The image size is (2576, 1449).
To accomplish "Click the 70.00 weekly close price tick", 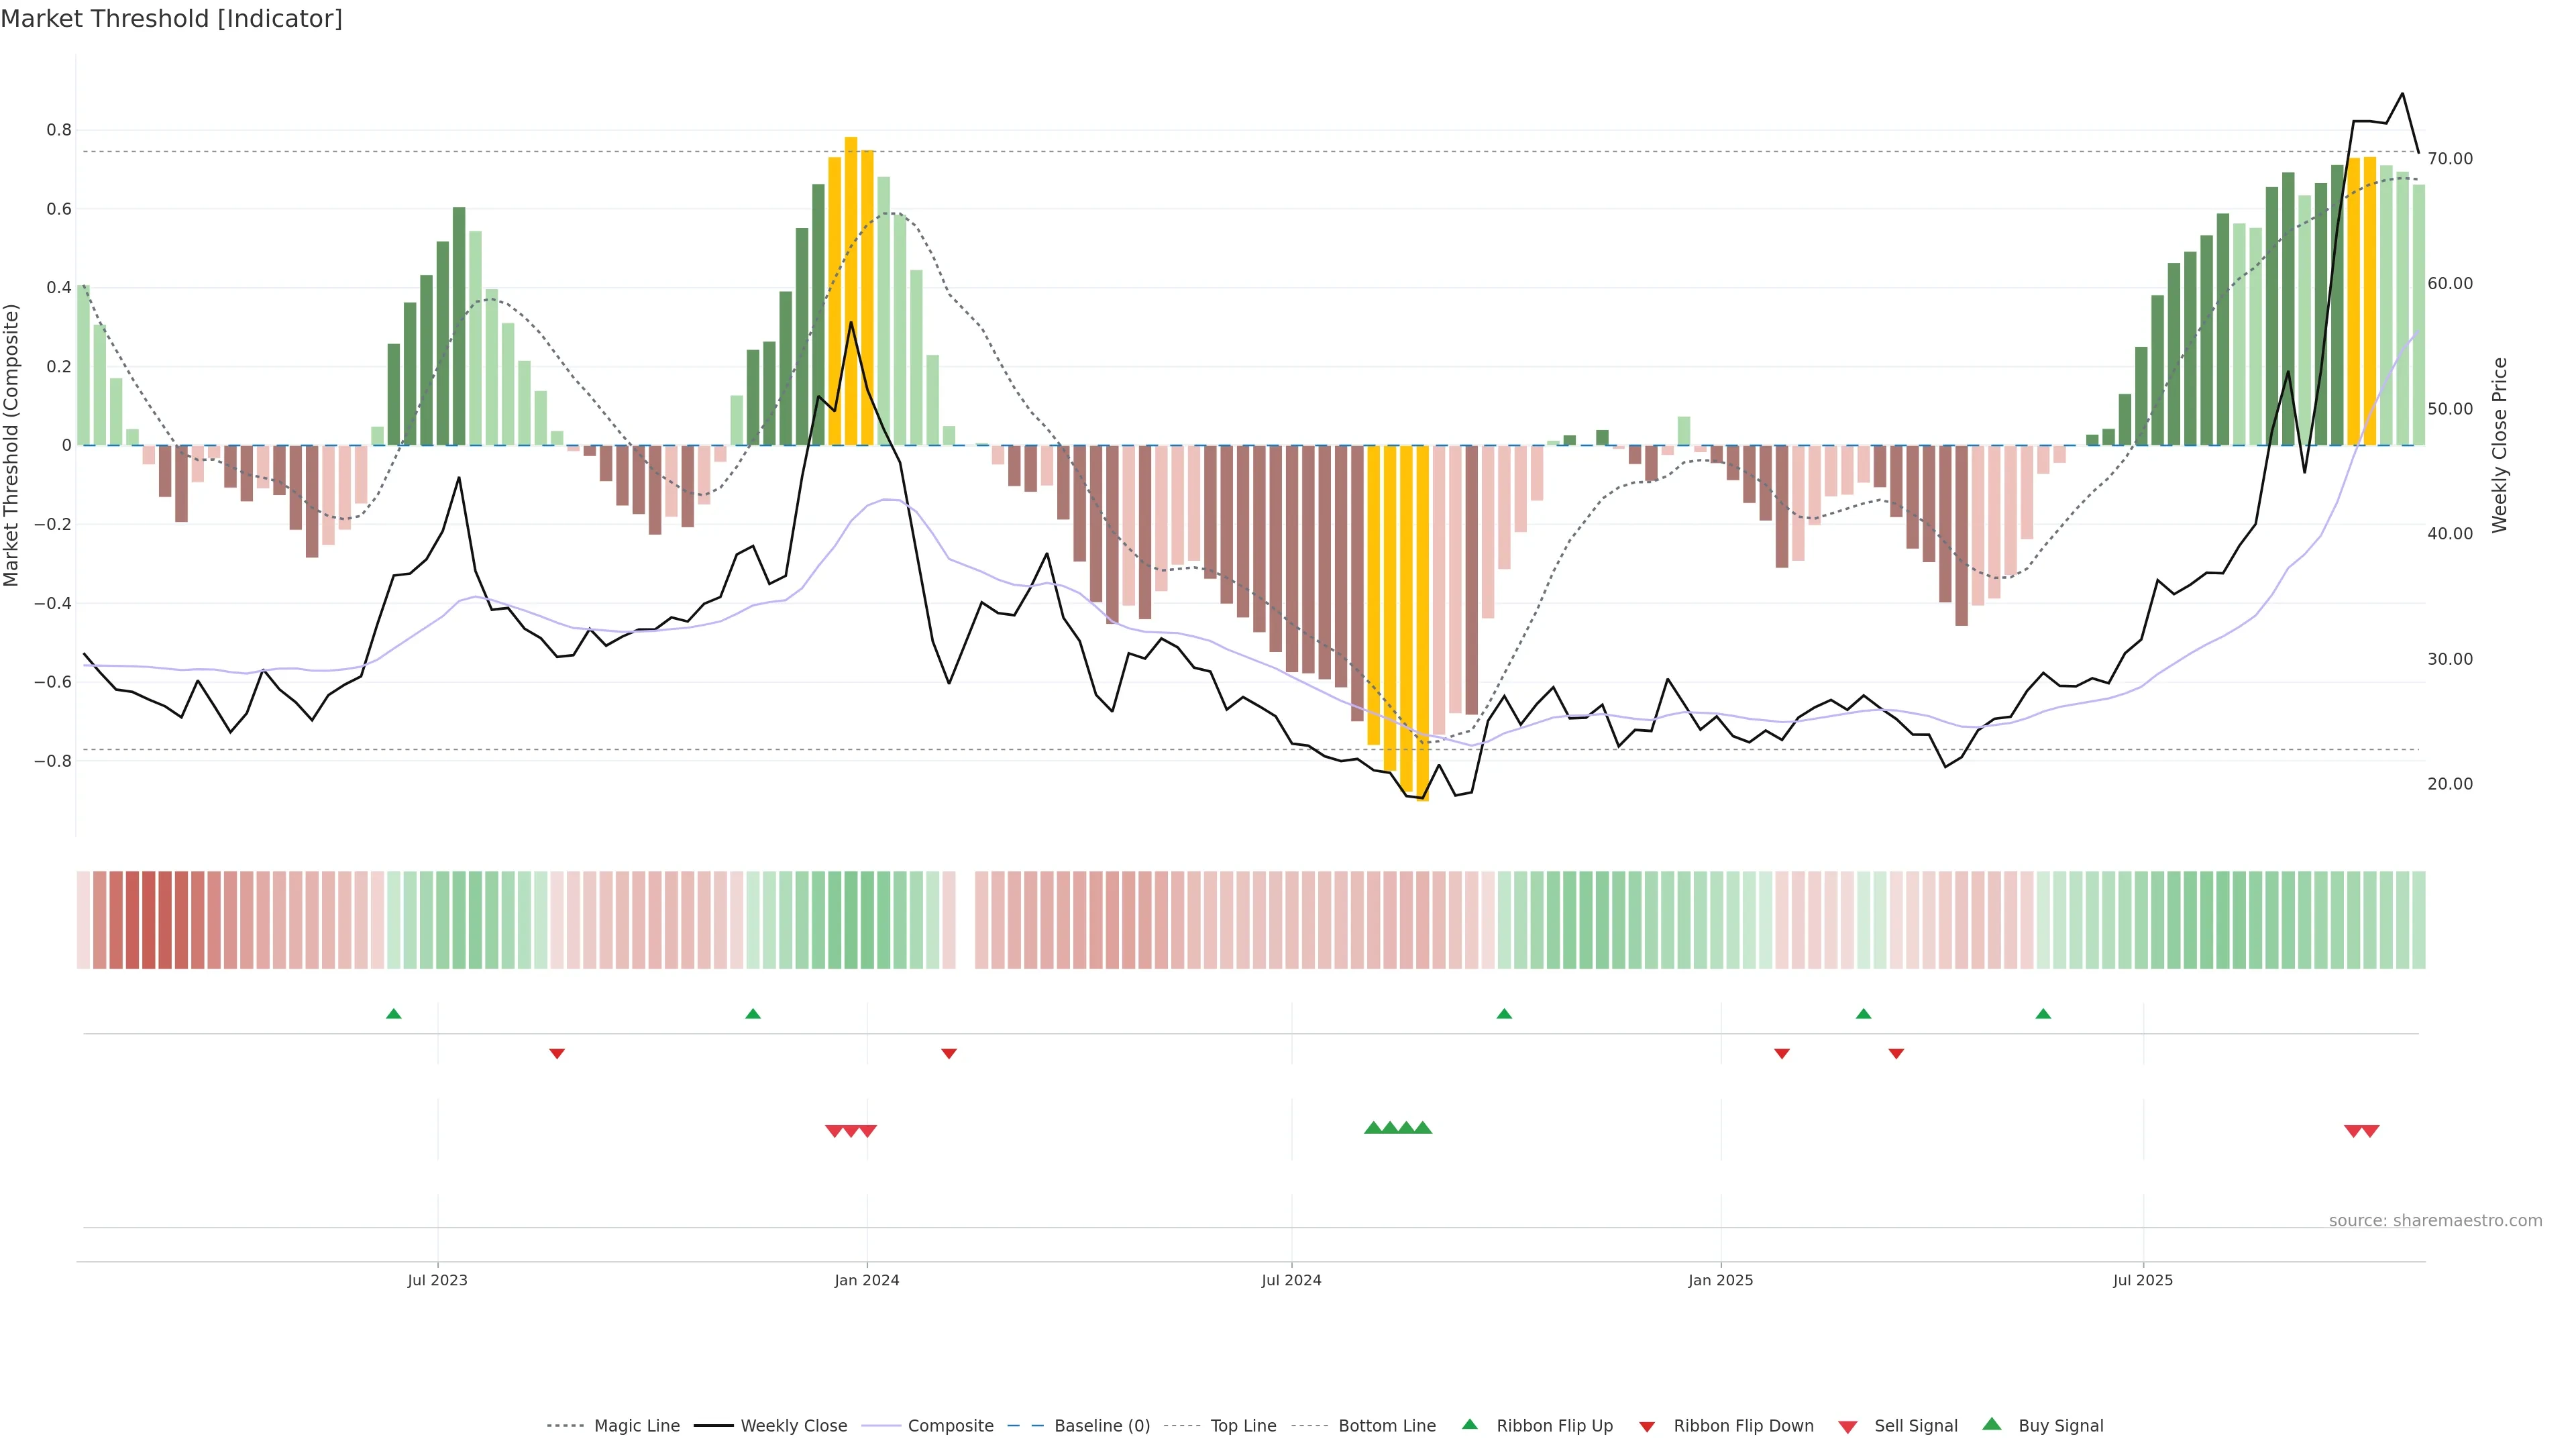I will click(x=2450, y=159).
